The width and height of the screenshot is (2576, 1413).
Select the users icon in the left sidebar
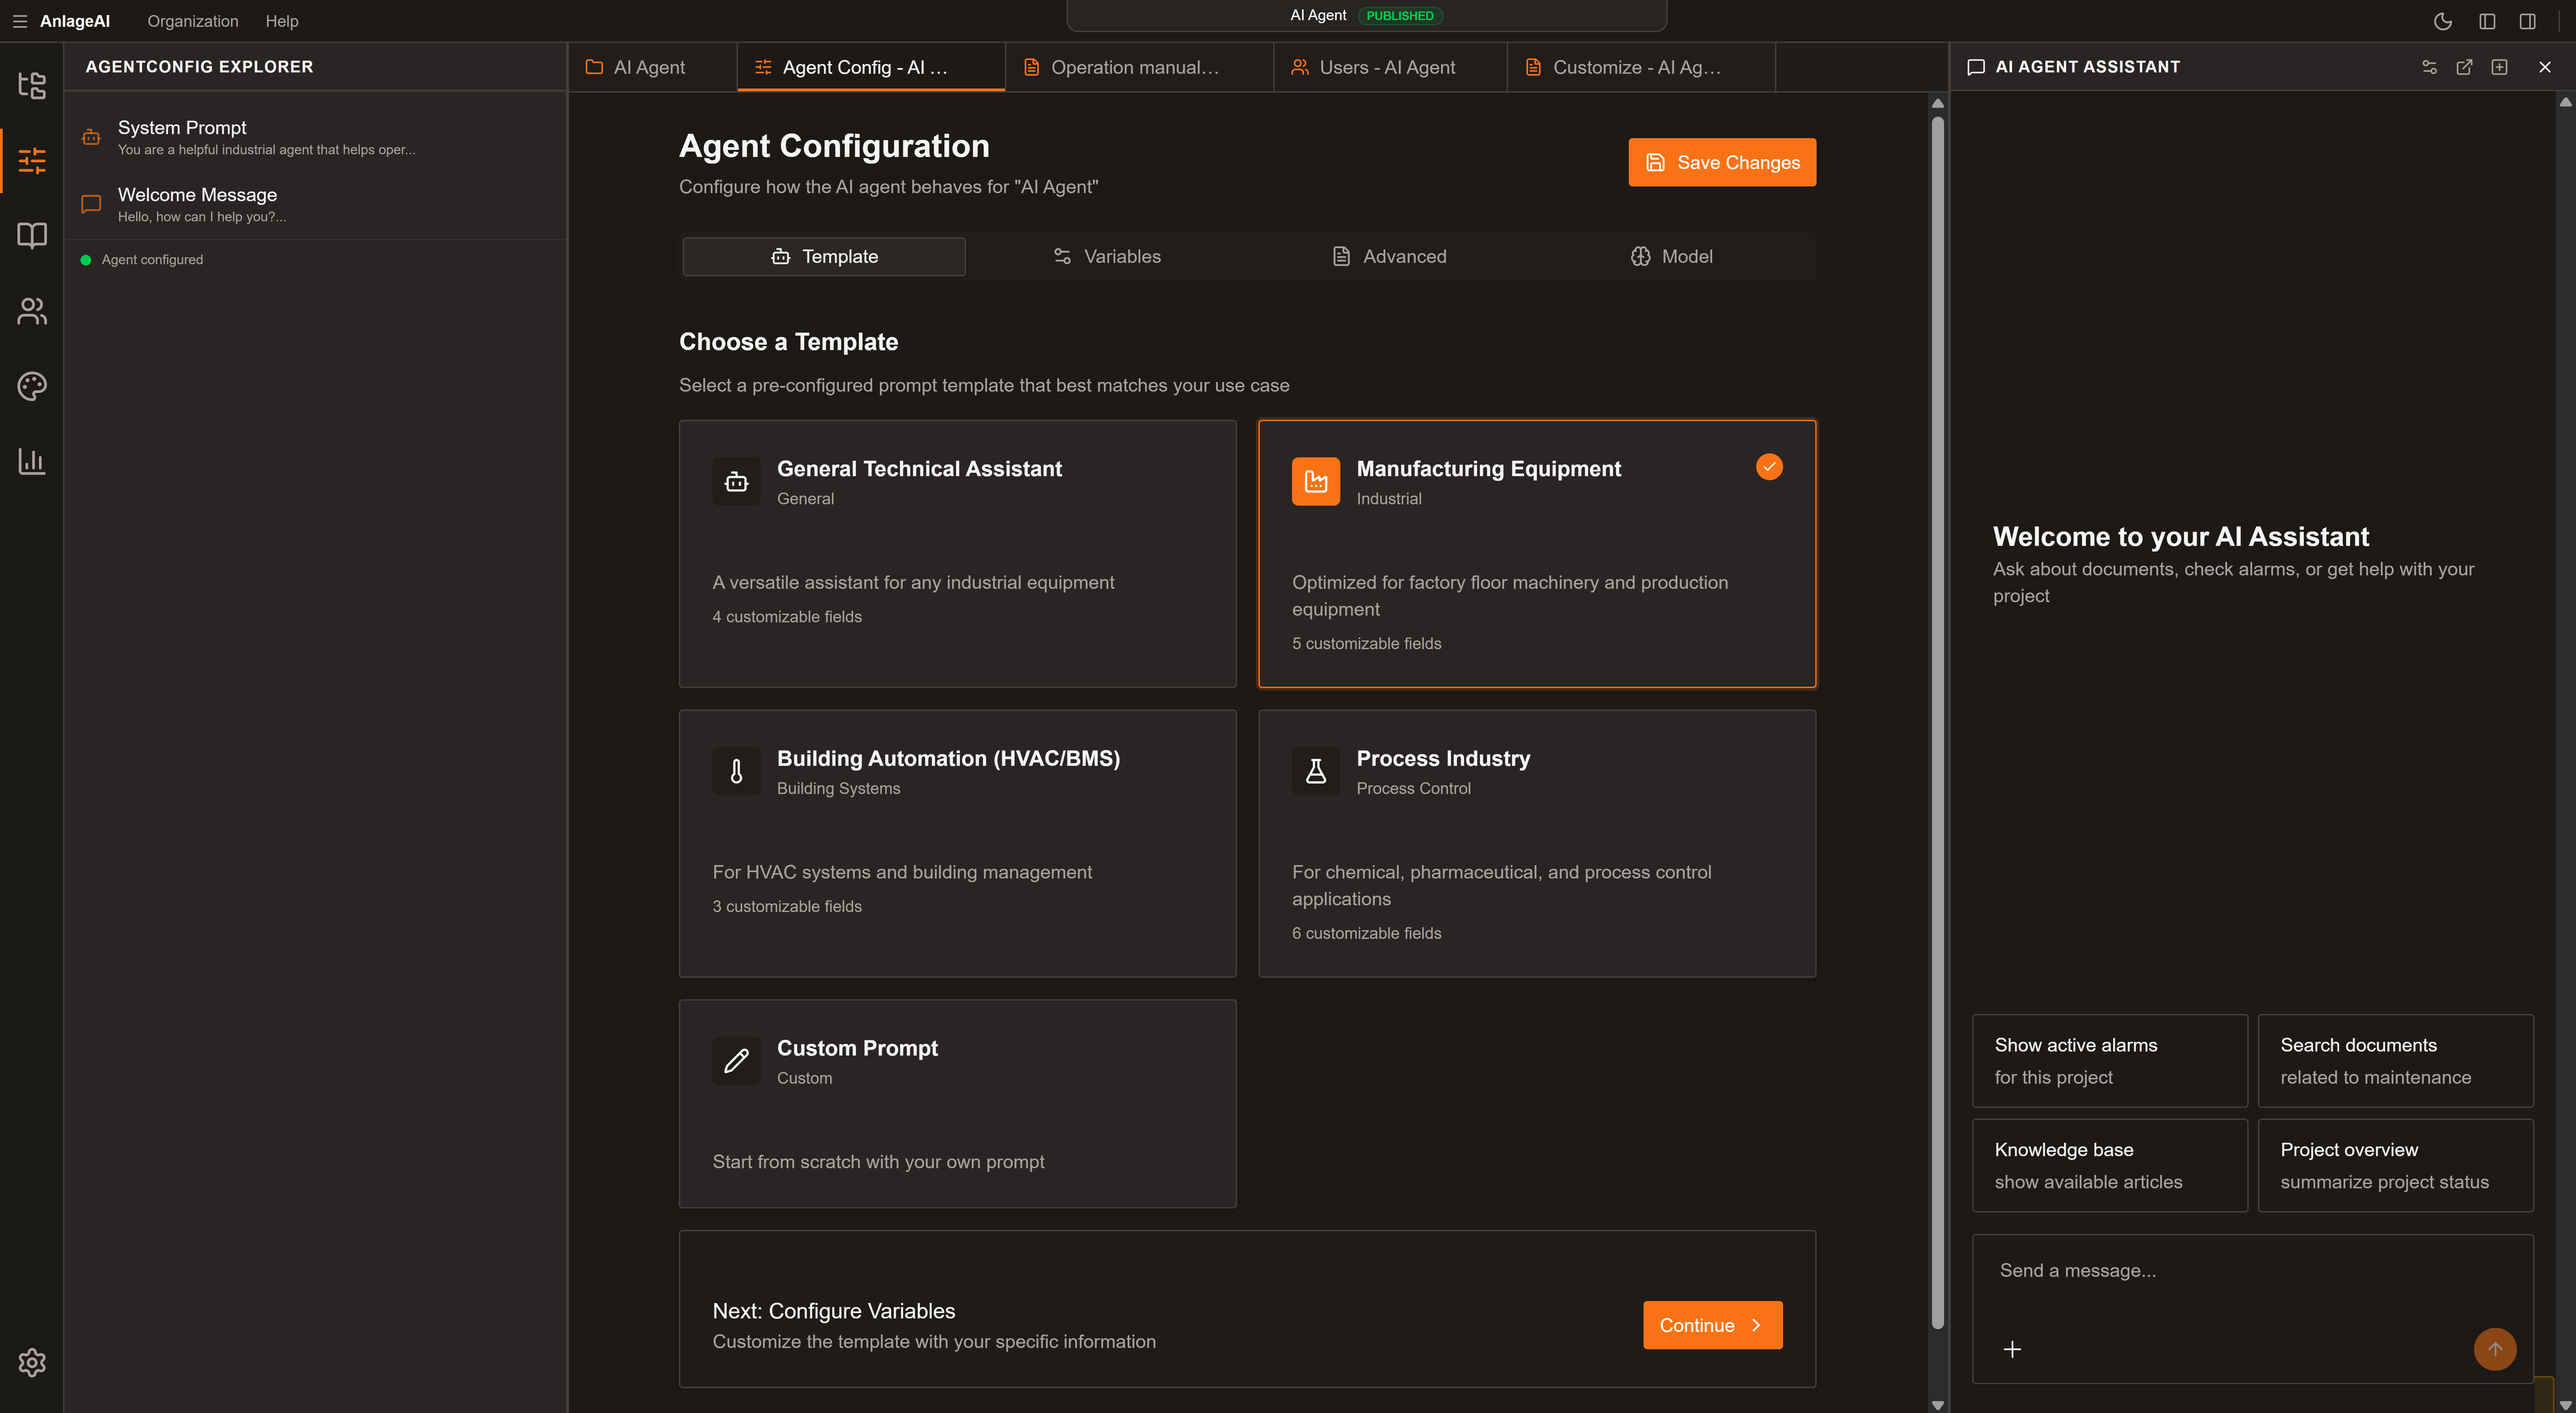tap(32, 311)
